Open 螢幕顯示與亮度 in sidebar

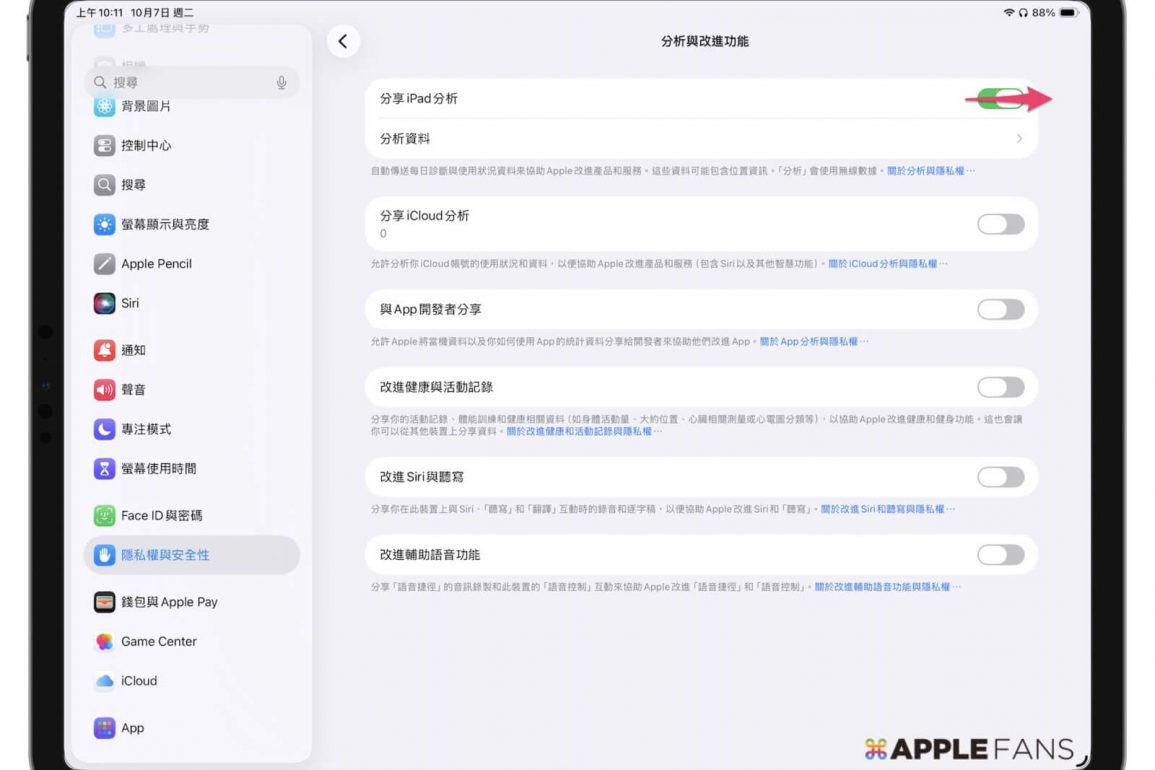pos(165,225)
